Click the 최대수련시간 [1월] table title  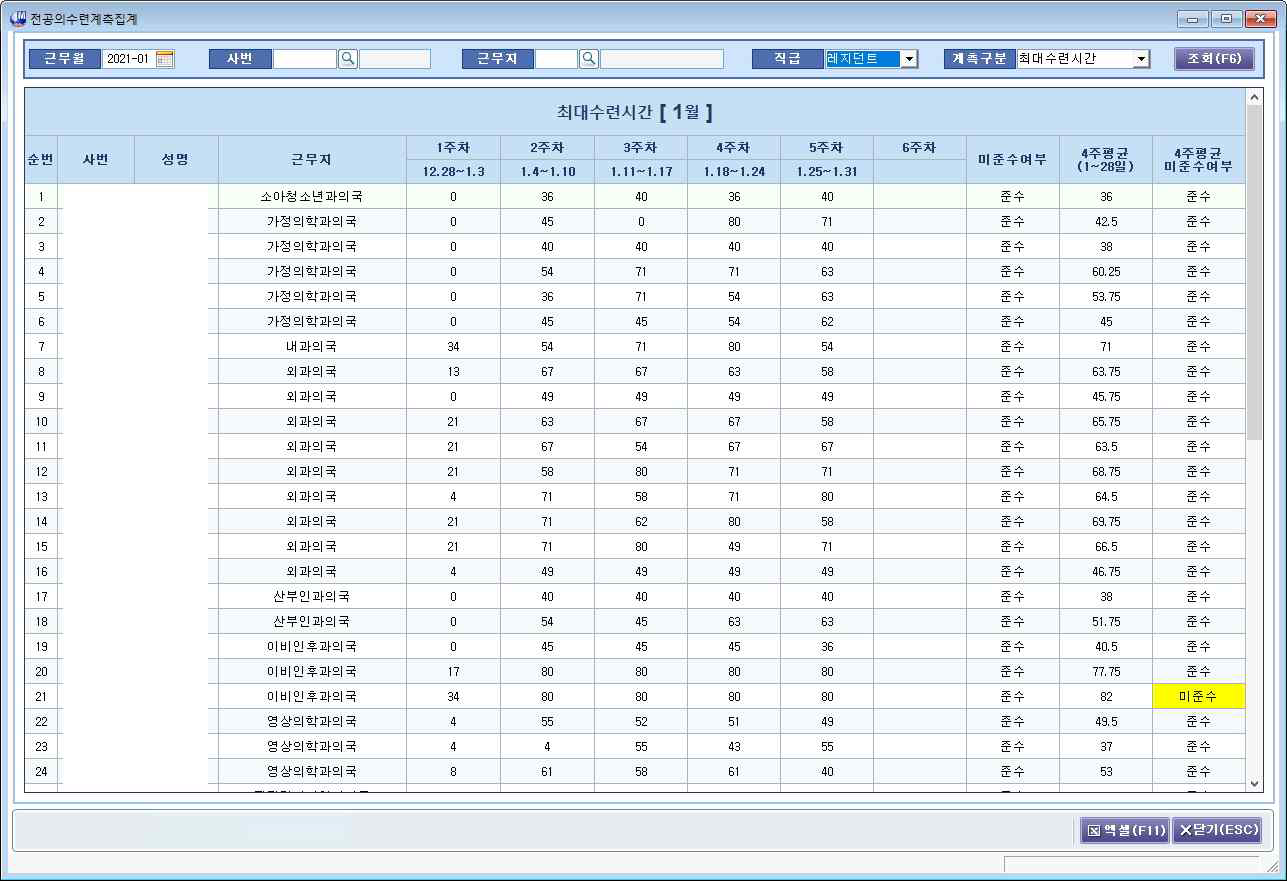point(634,112)
